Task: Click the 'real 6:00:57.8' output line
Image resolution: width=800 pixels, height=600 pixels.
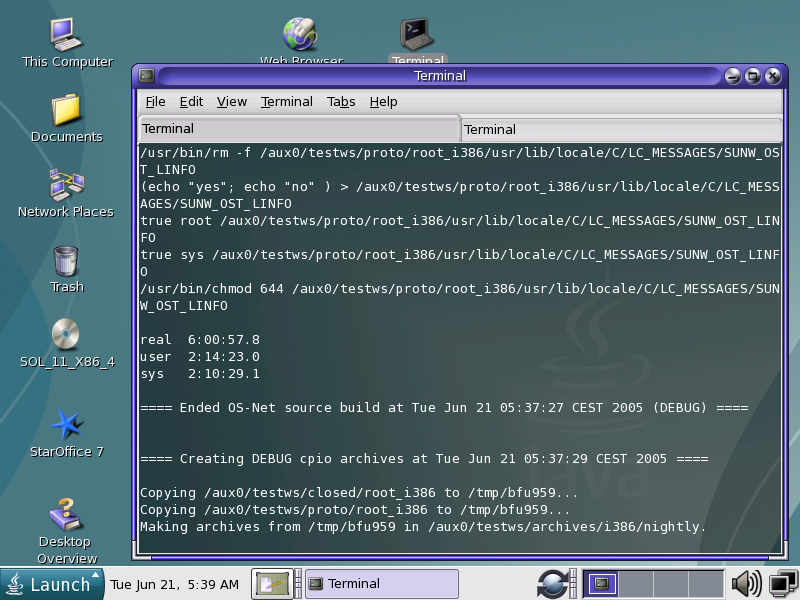Action: 200,340
